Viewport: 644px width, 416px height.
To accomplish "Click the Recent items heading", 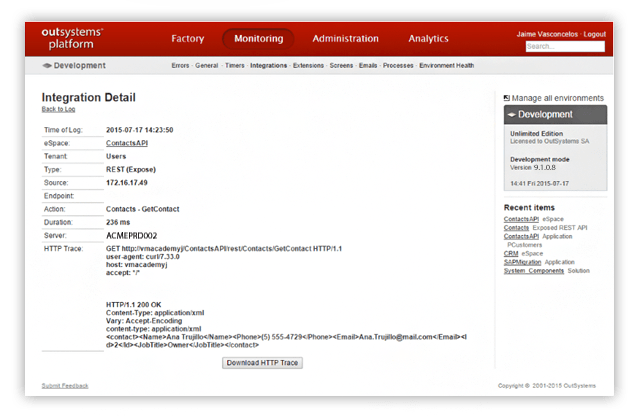I will click(x=529, y=208).
